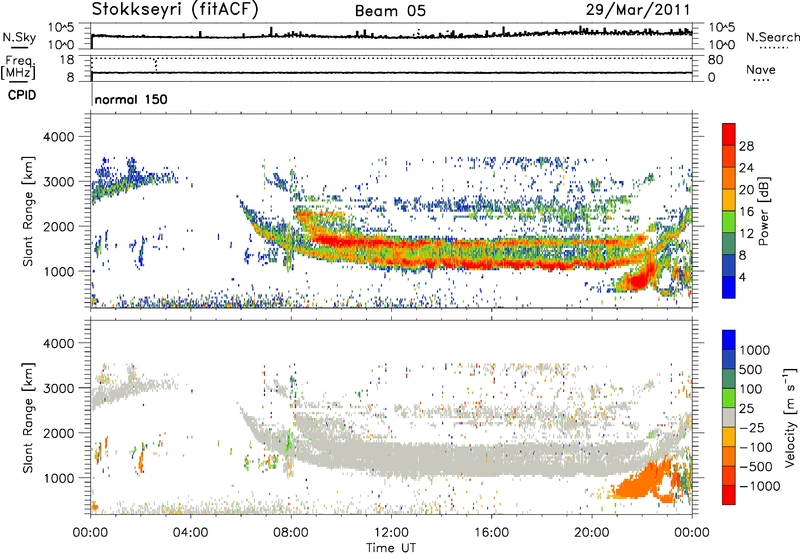
Task: Click the N.Sky legend label
Action: click(19, 37)
